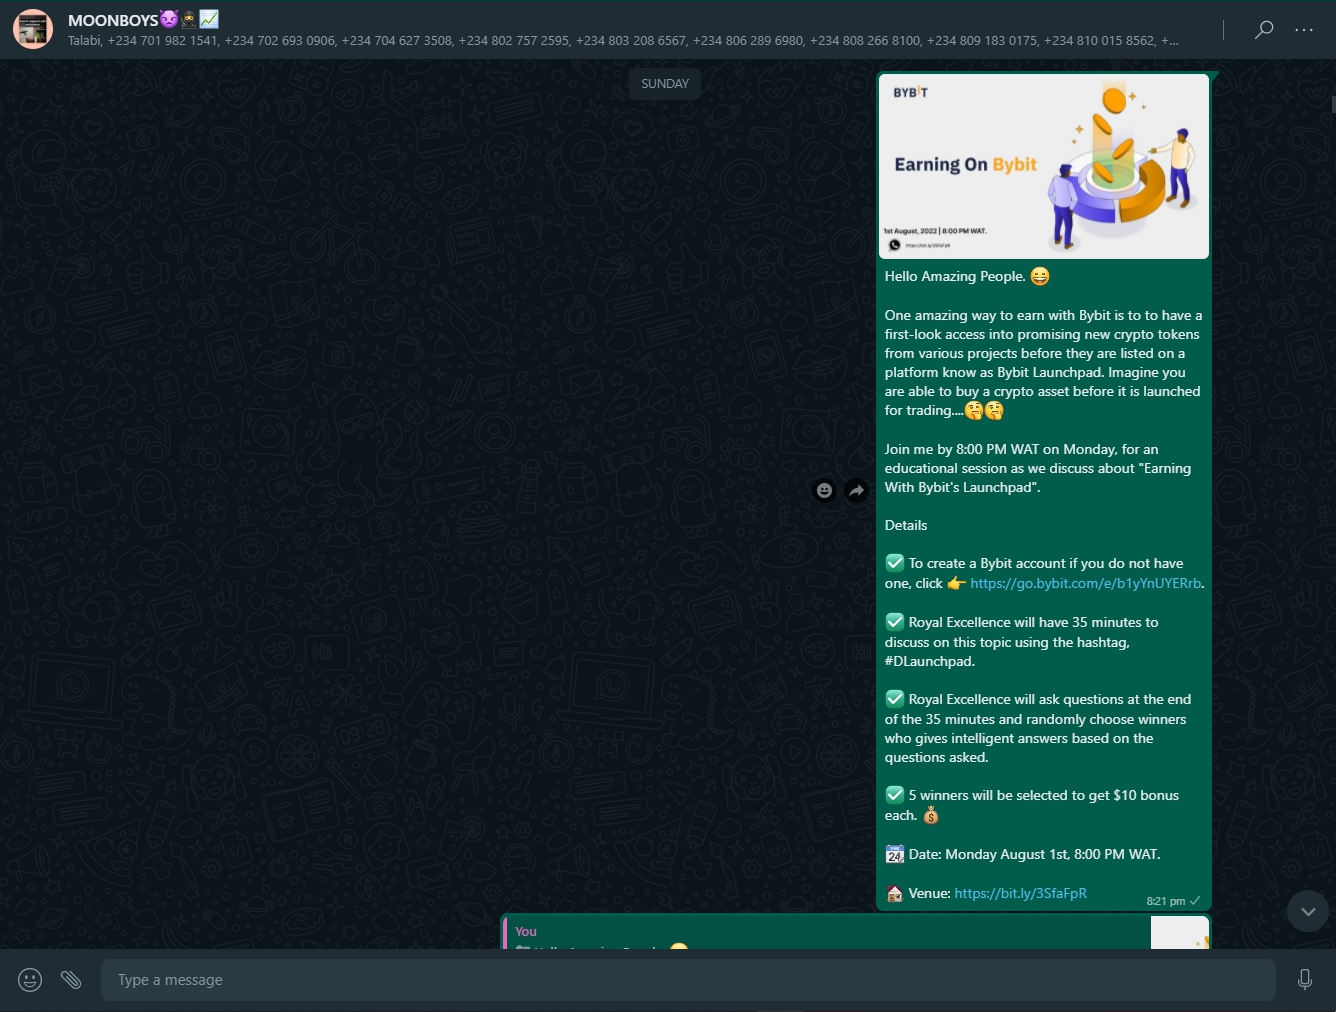
Task: Click the 'Details' heading in the message
Action: 906,525
